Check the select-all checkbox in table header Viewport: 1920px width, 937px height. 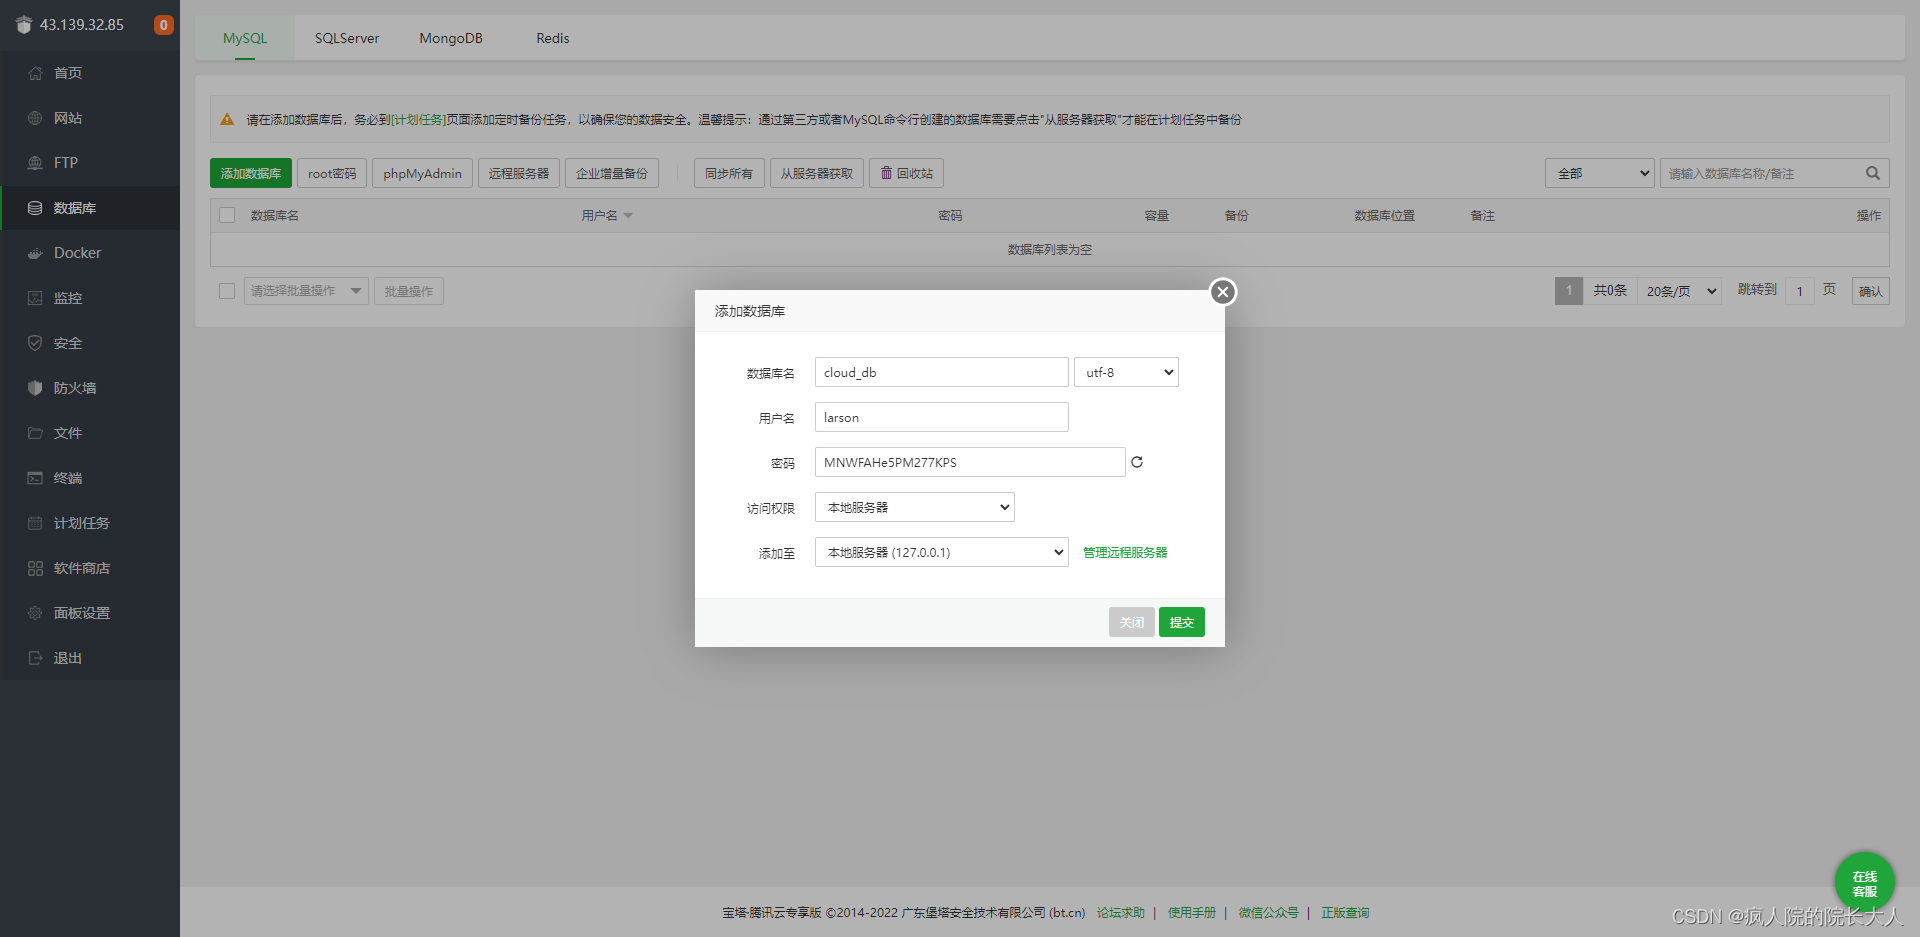click(226, 215)
